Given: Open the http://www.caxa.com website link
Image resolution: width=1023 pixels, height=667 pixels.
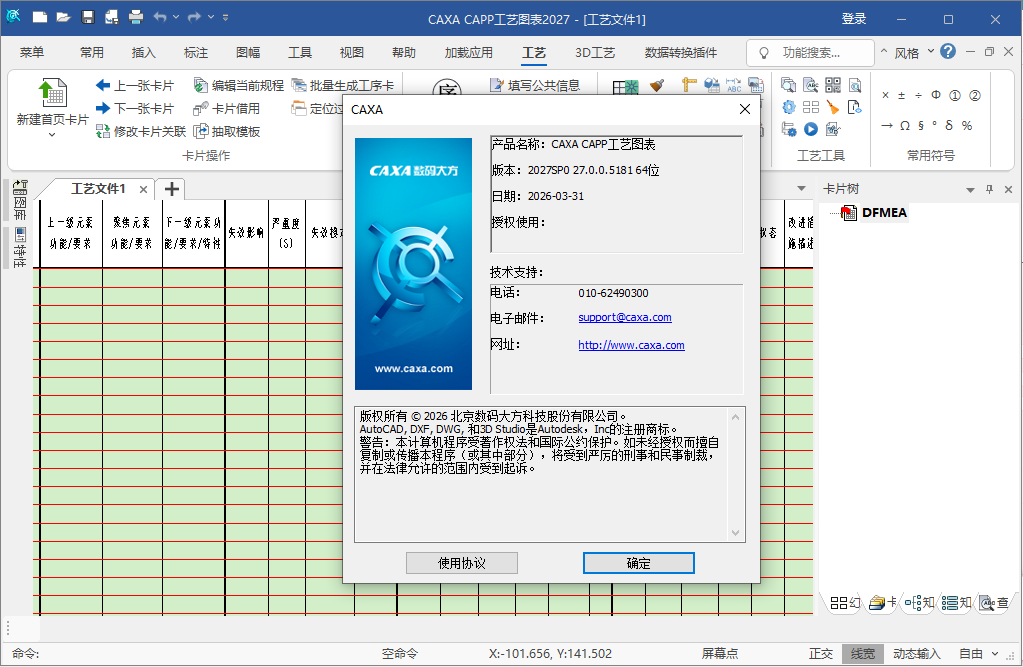Looking at the screenshot, I should pyautogui.click(x=632, y=345).
